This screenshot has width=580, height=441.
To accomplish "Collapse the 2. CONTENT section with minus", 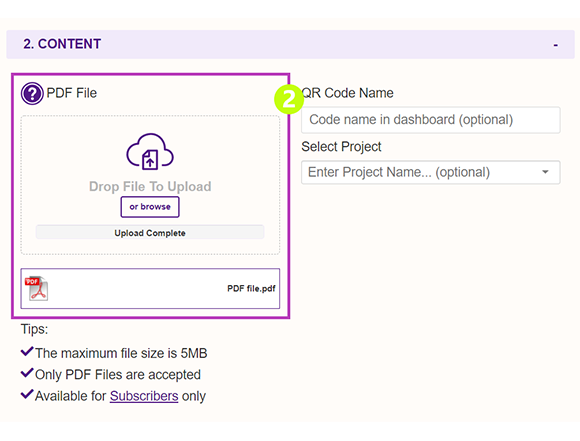I will pyautogui.click(x=555, y=45).
